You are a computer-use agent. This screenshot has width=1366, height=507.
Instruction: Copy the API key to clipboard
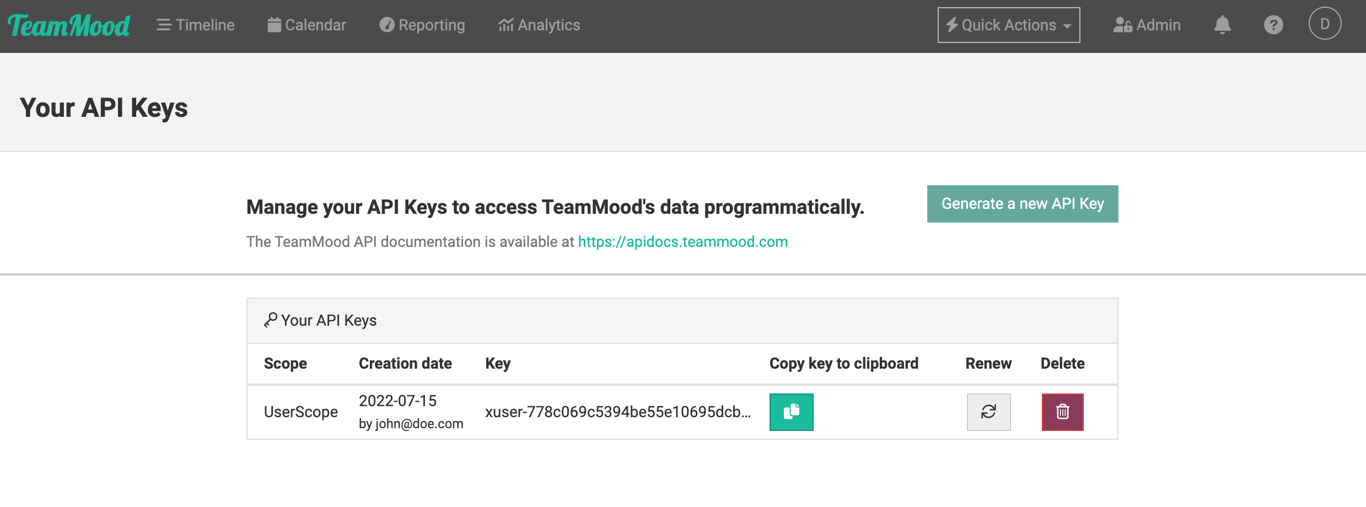pos(791,412)
